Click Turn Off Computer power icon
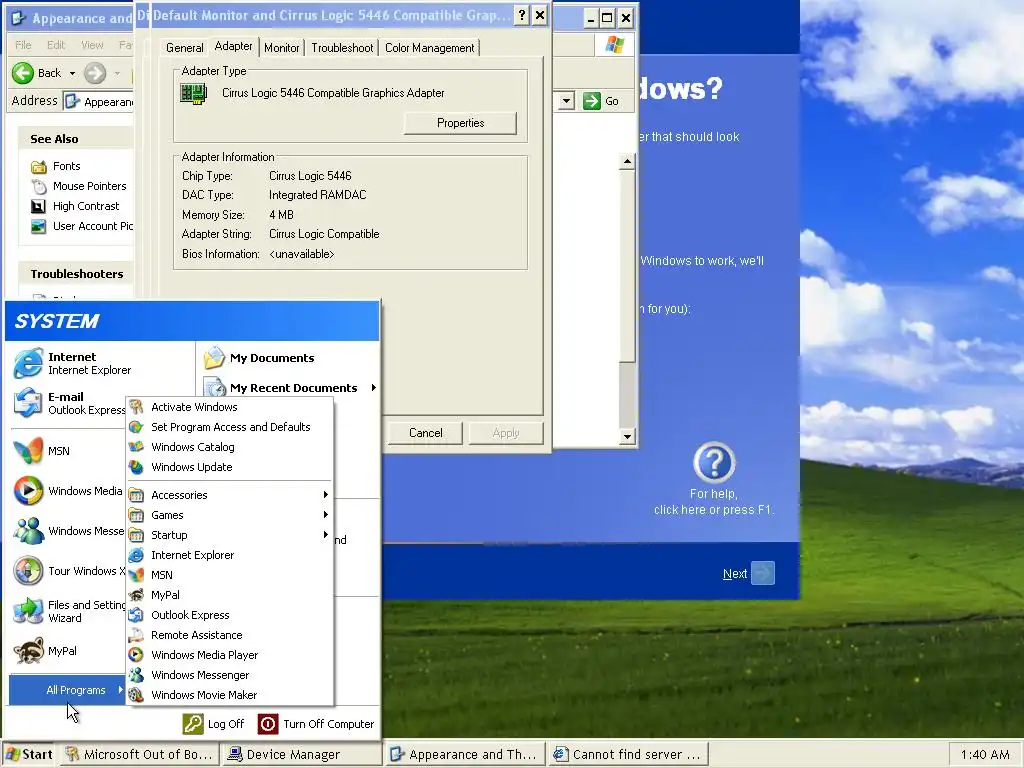Image resolution: width=1024 pixels, height=768 pixels. click(x=268, y=724)
